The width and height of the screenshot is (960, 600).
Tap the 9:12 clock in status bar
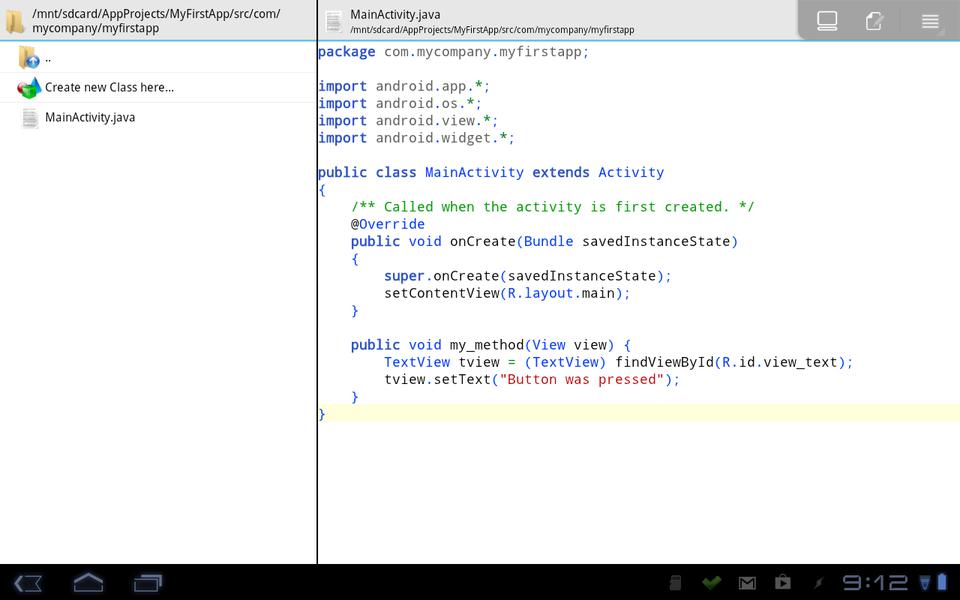pos(875,582)
